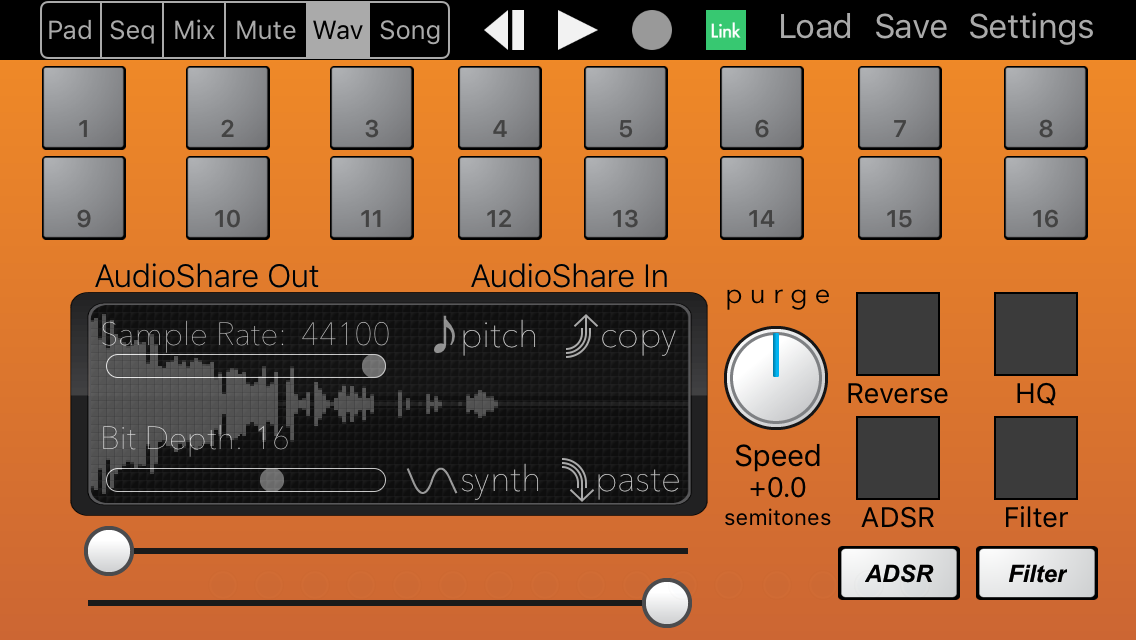Switch to the Seq tab
Screen dimensions: 1136x640
coord(133,30)
